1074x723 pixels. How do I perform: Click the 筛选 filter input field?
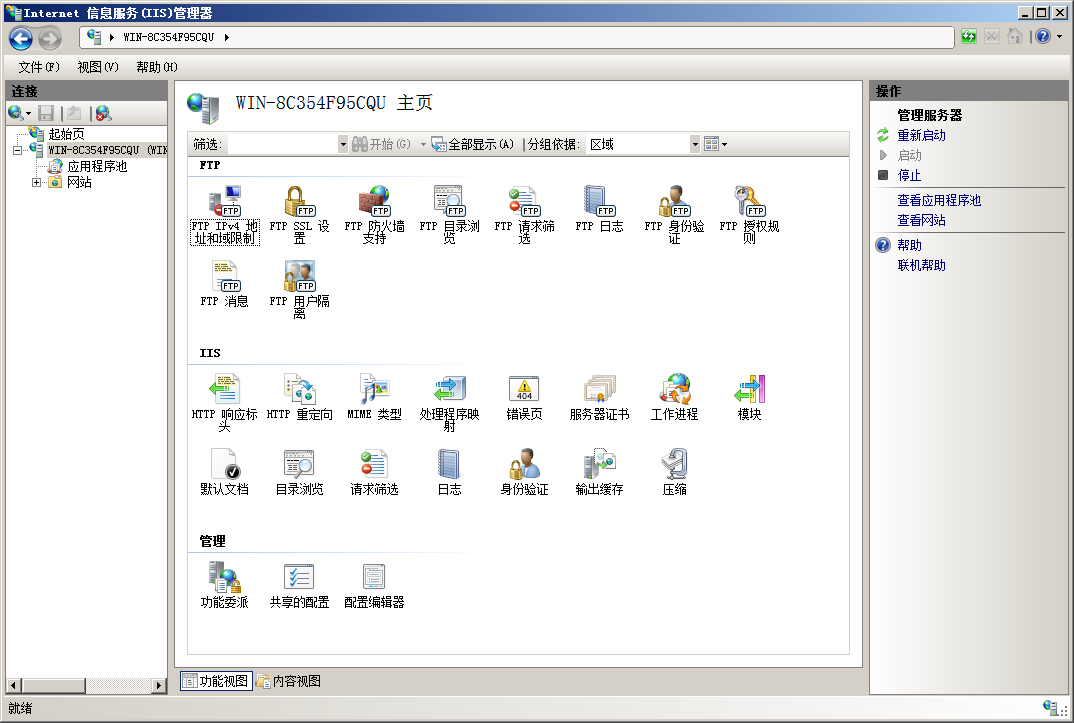[283, 144]
